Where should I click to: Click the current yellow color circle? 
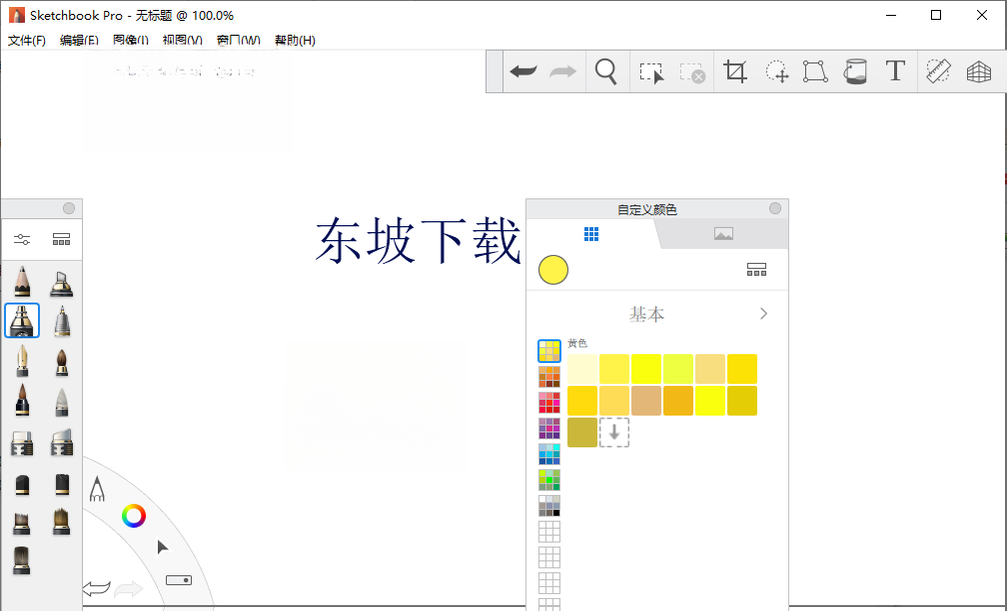click(x=553, y=270)
